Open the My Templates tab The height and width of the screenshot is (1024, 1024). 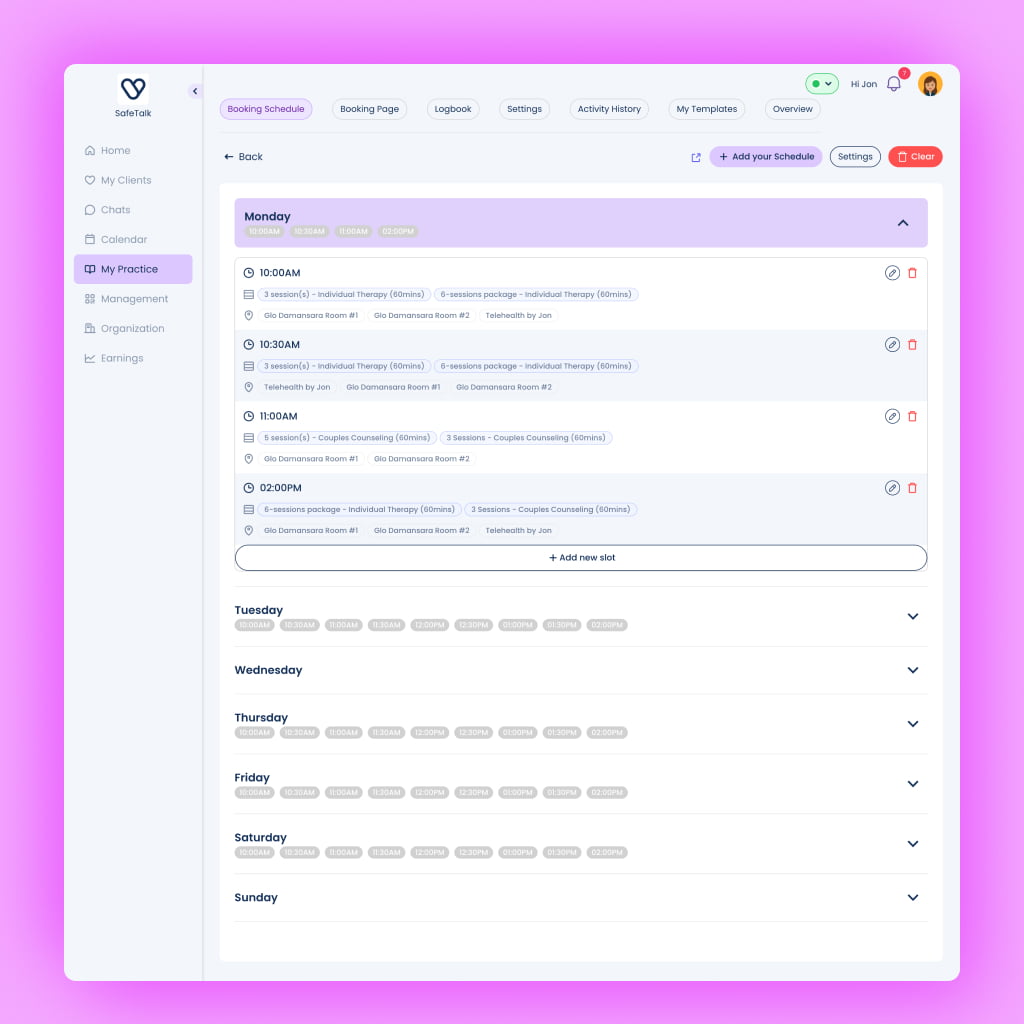pyautogui.click(x=706, y=109)
